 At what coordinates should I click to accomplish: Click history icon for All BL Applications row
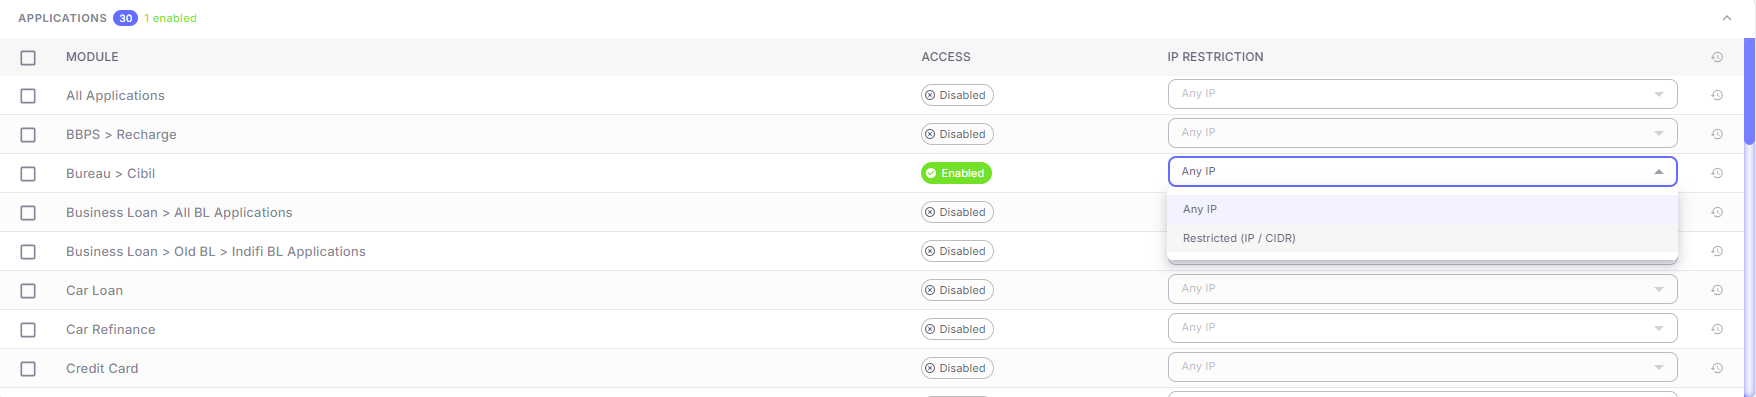point(1717,212)
